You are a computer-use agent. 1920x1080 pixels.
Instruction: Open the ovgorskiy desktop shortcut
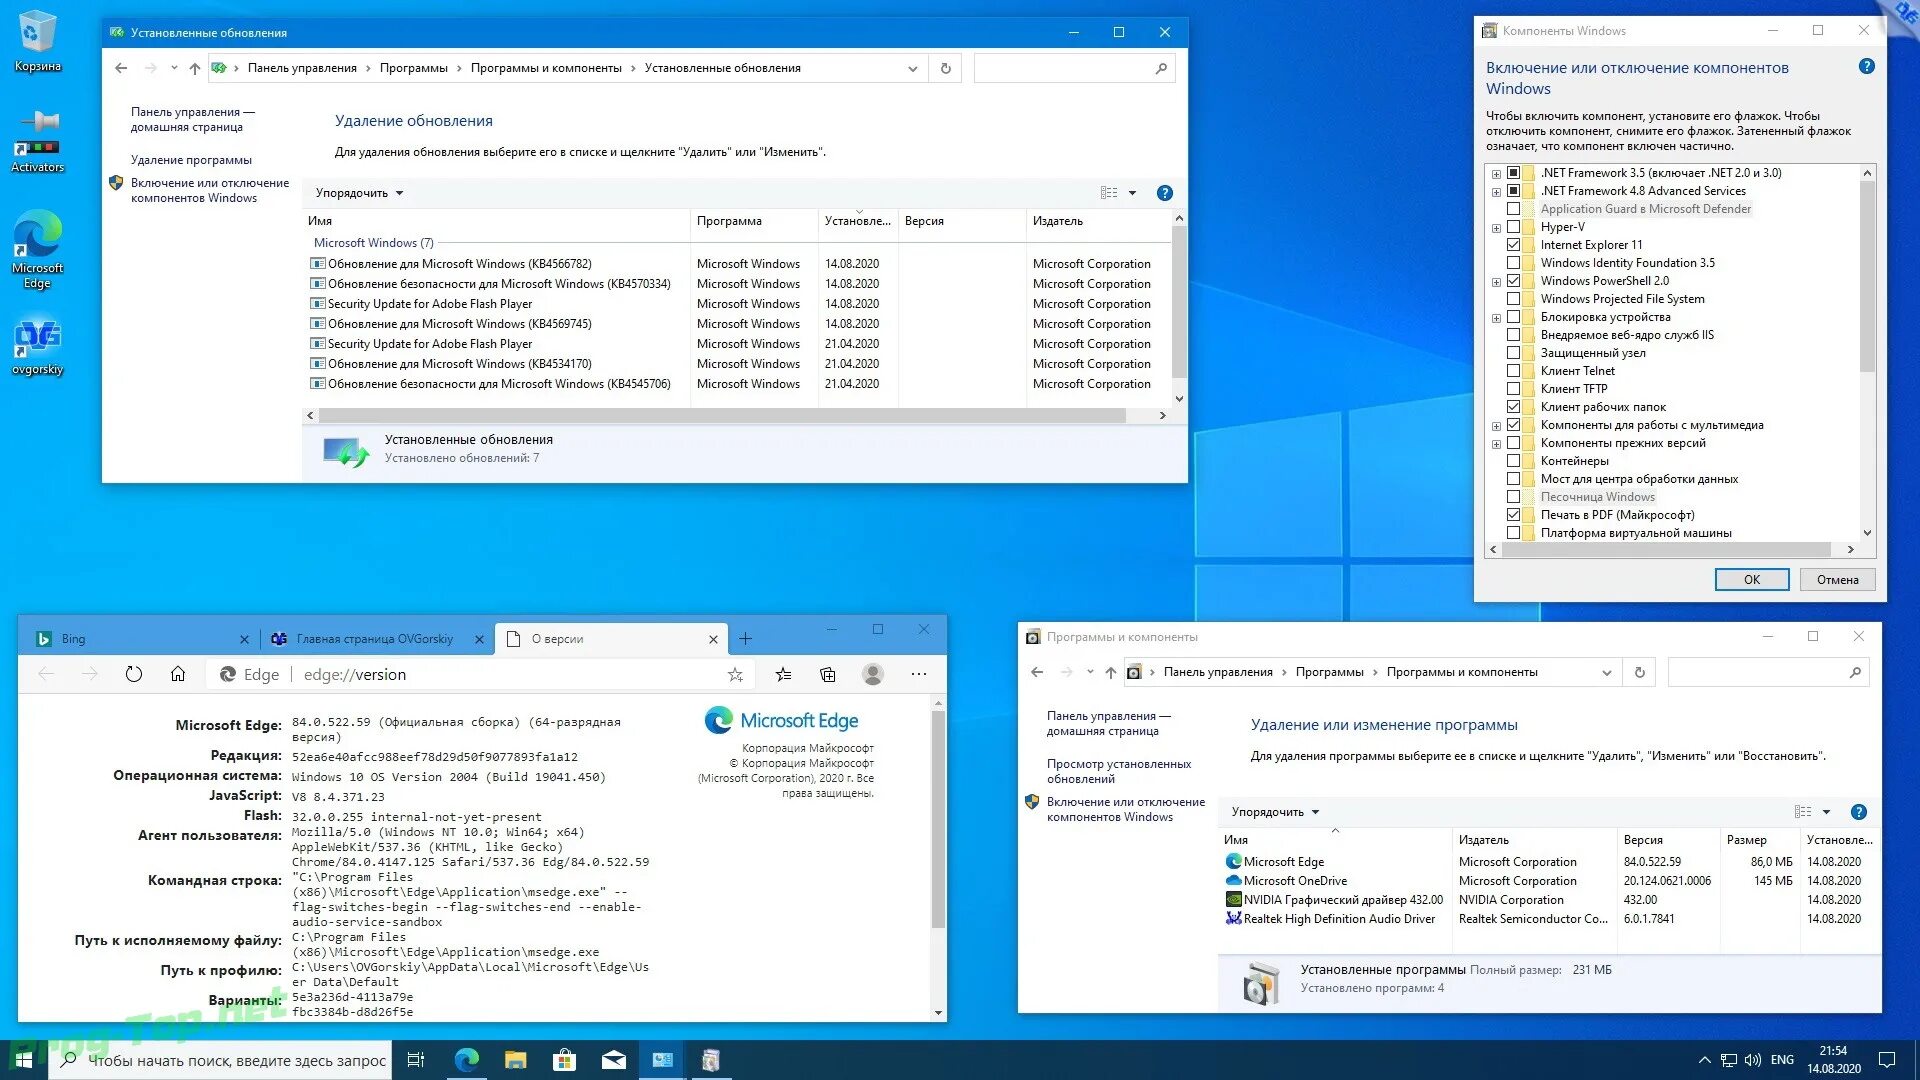coord(37,347)
